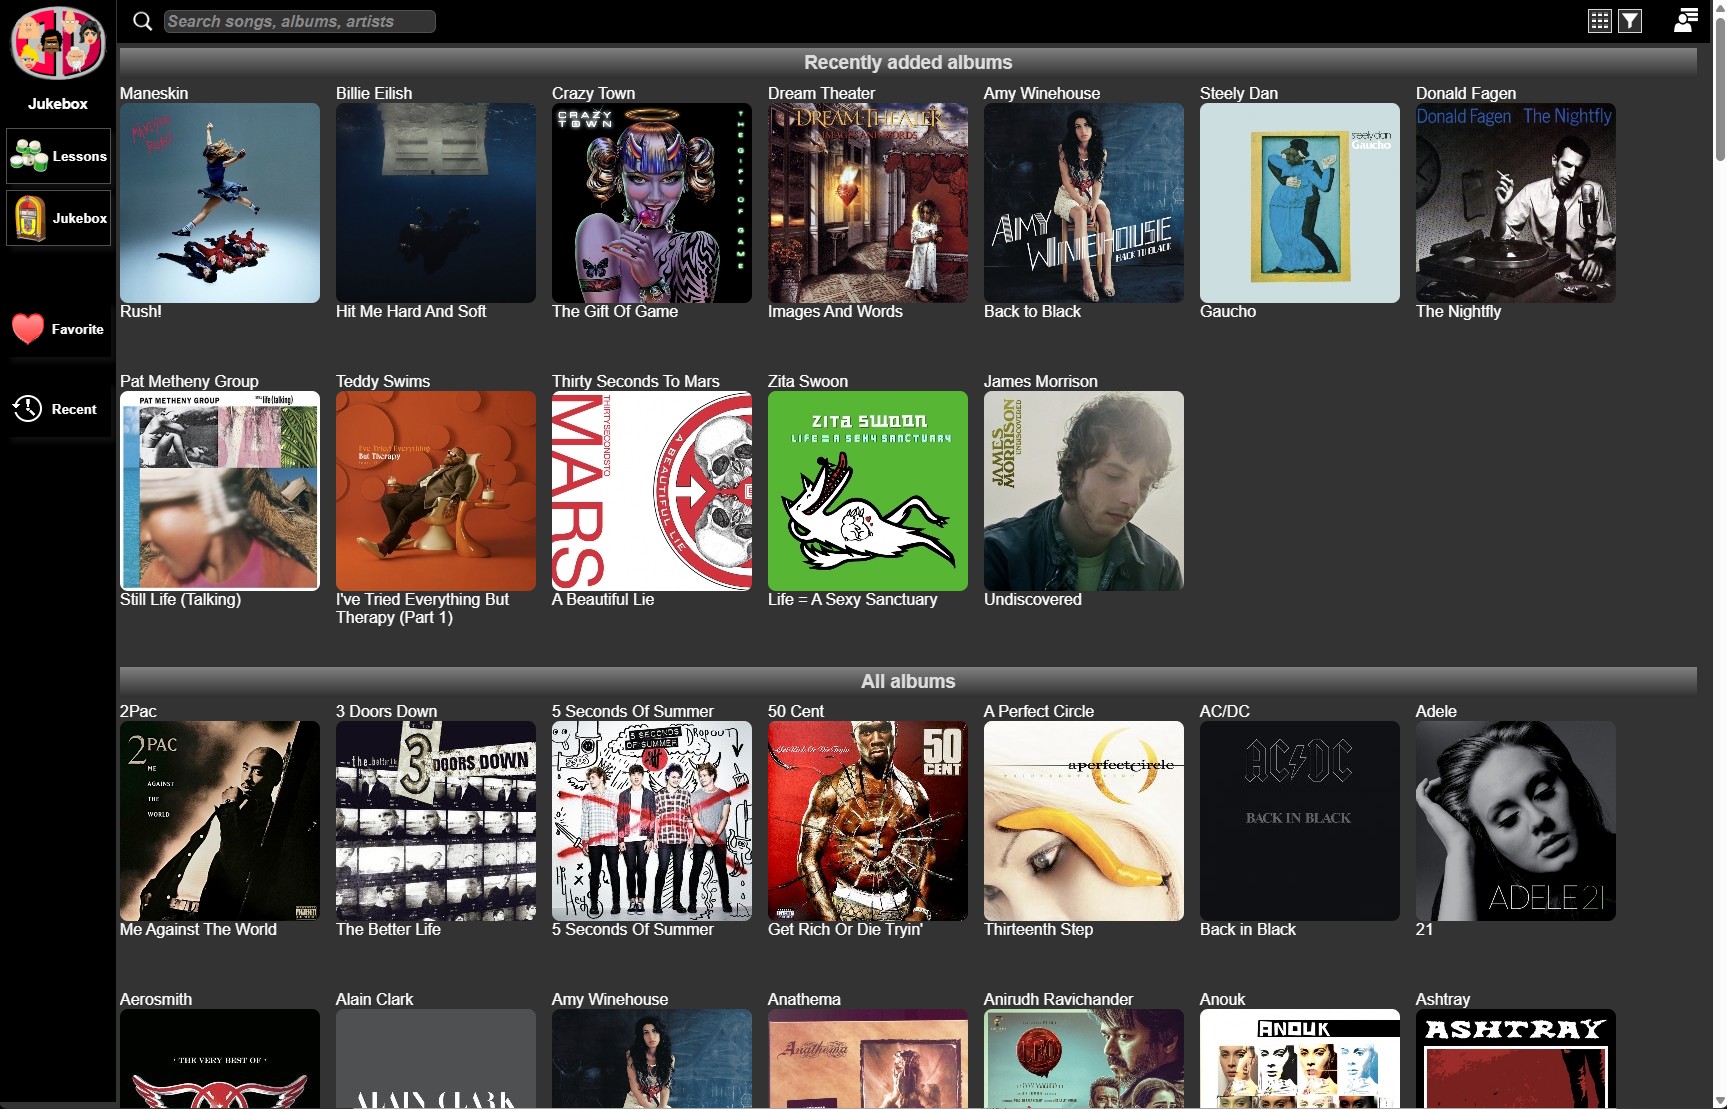Click the '21' album title
This screenshot has width=1727, height=1109.
[x=1425, y=929]
